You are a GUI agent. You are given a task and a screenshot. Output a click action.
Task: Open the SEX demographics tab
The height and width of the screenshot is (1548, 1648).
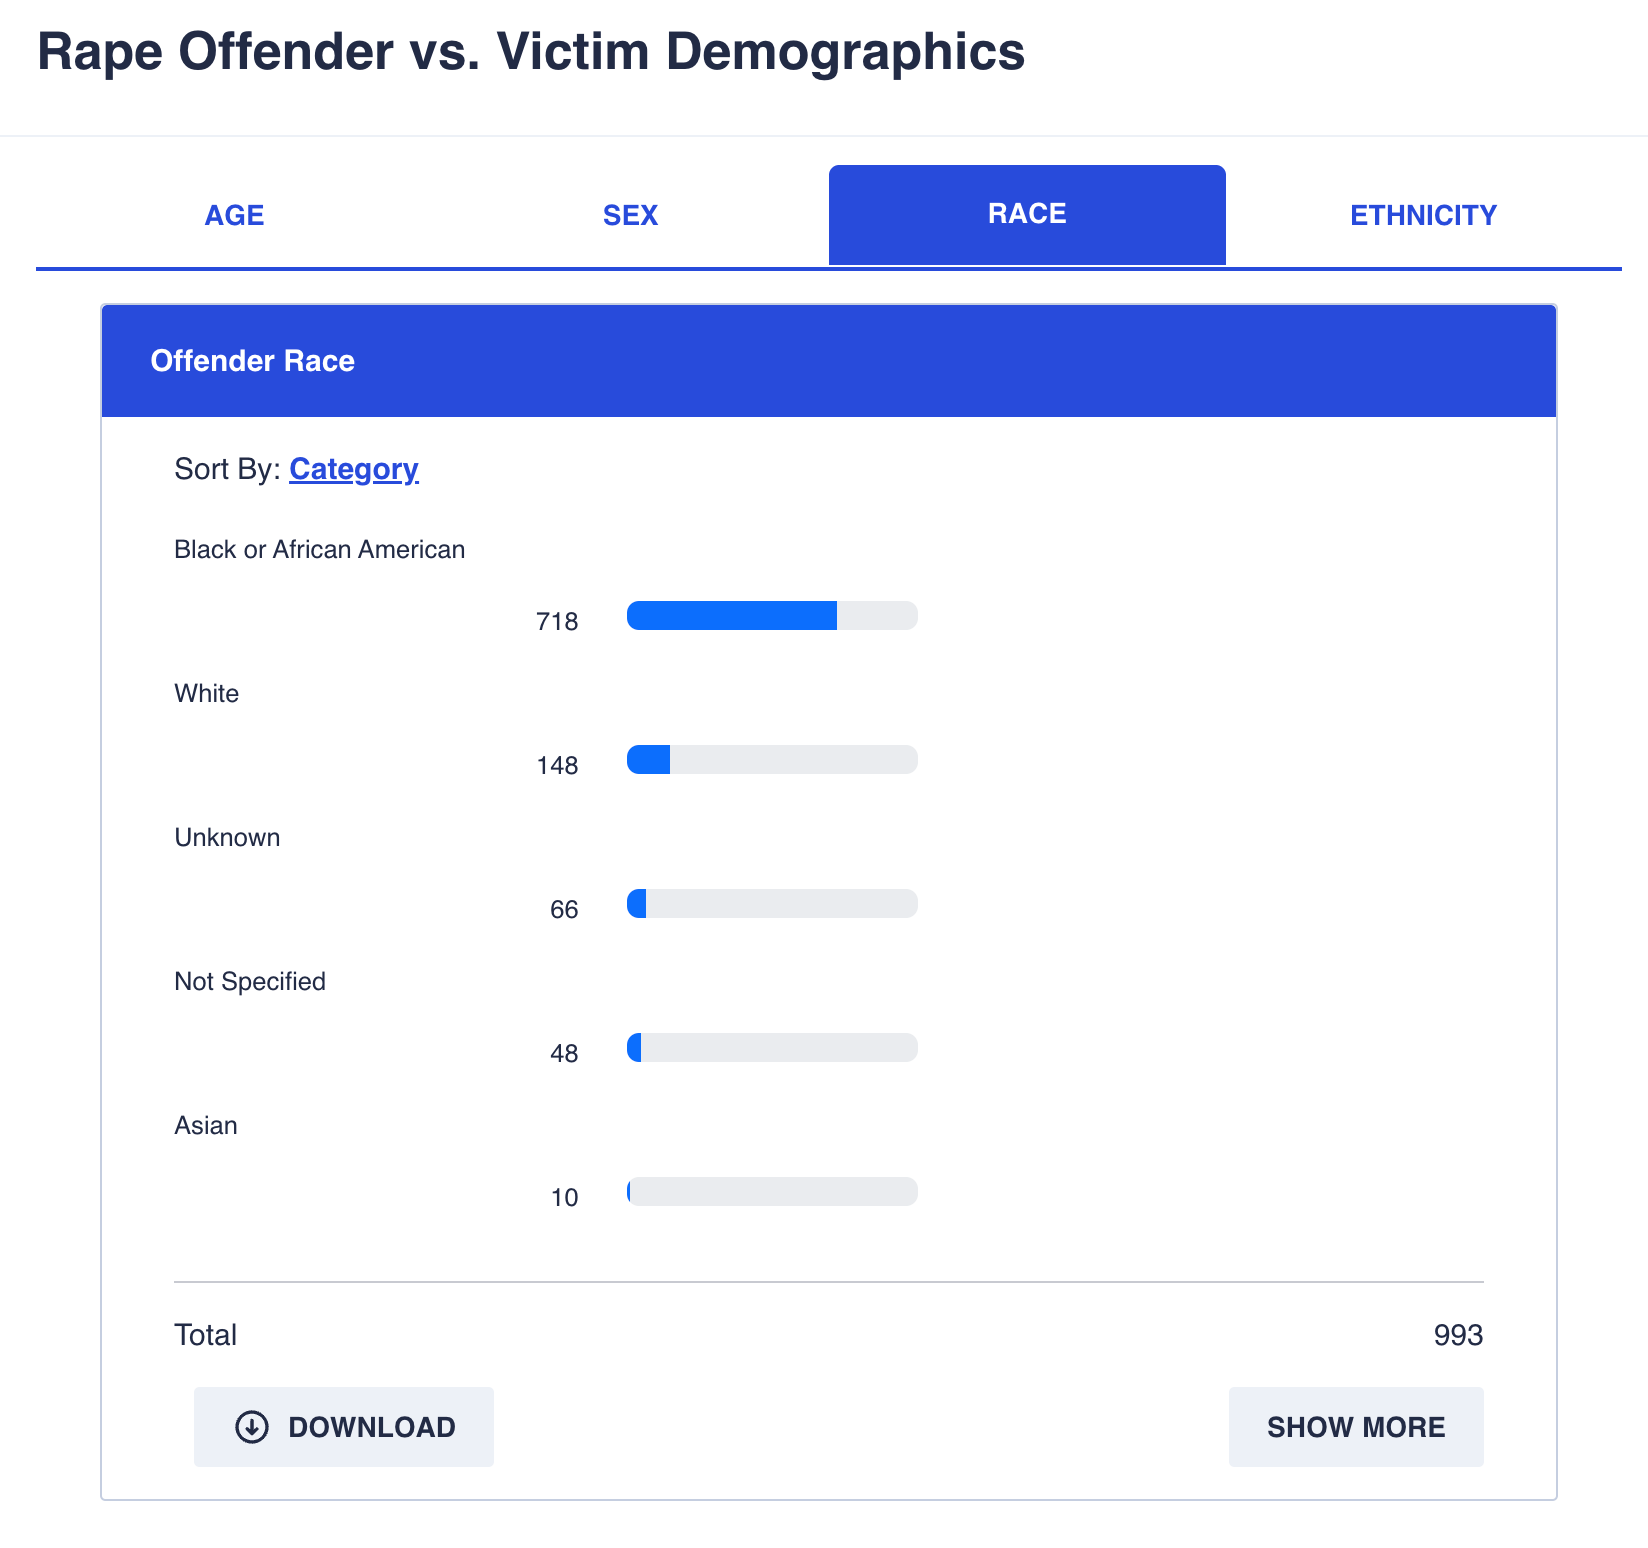(630, 215)
